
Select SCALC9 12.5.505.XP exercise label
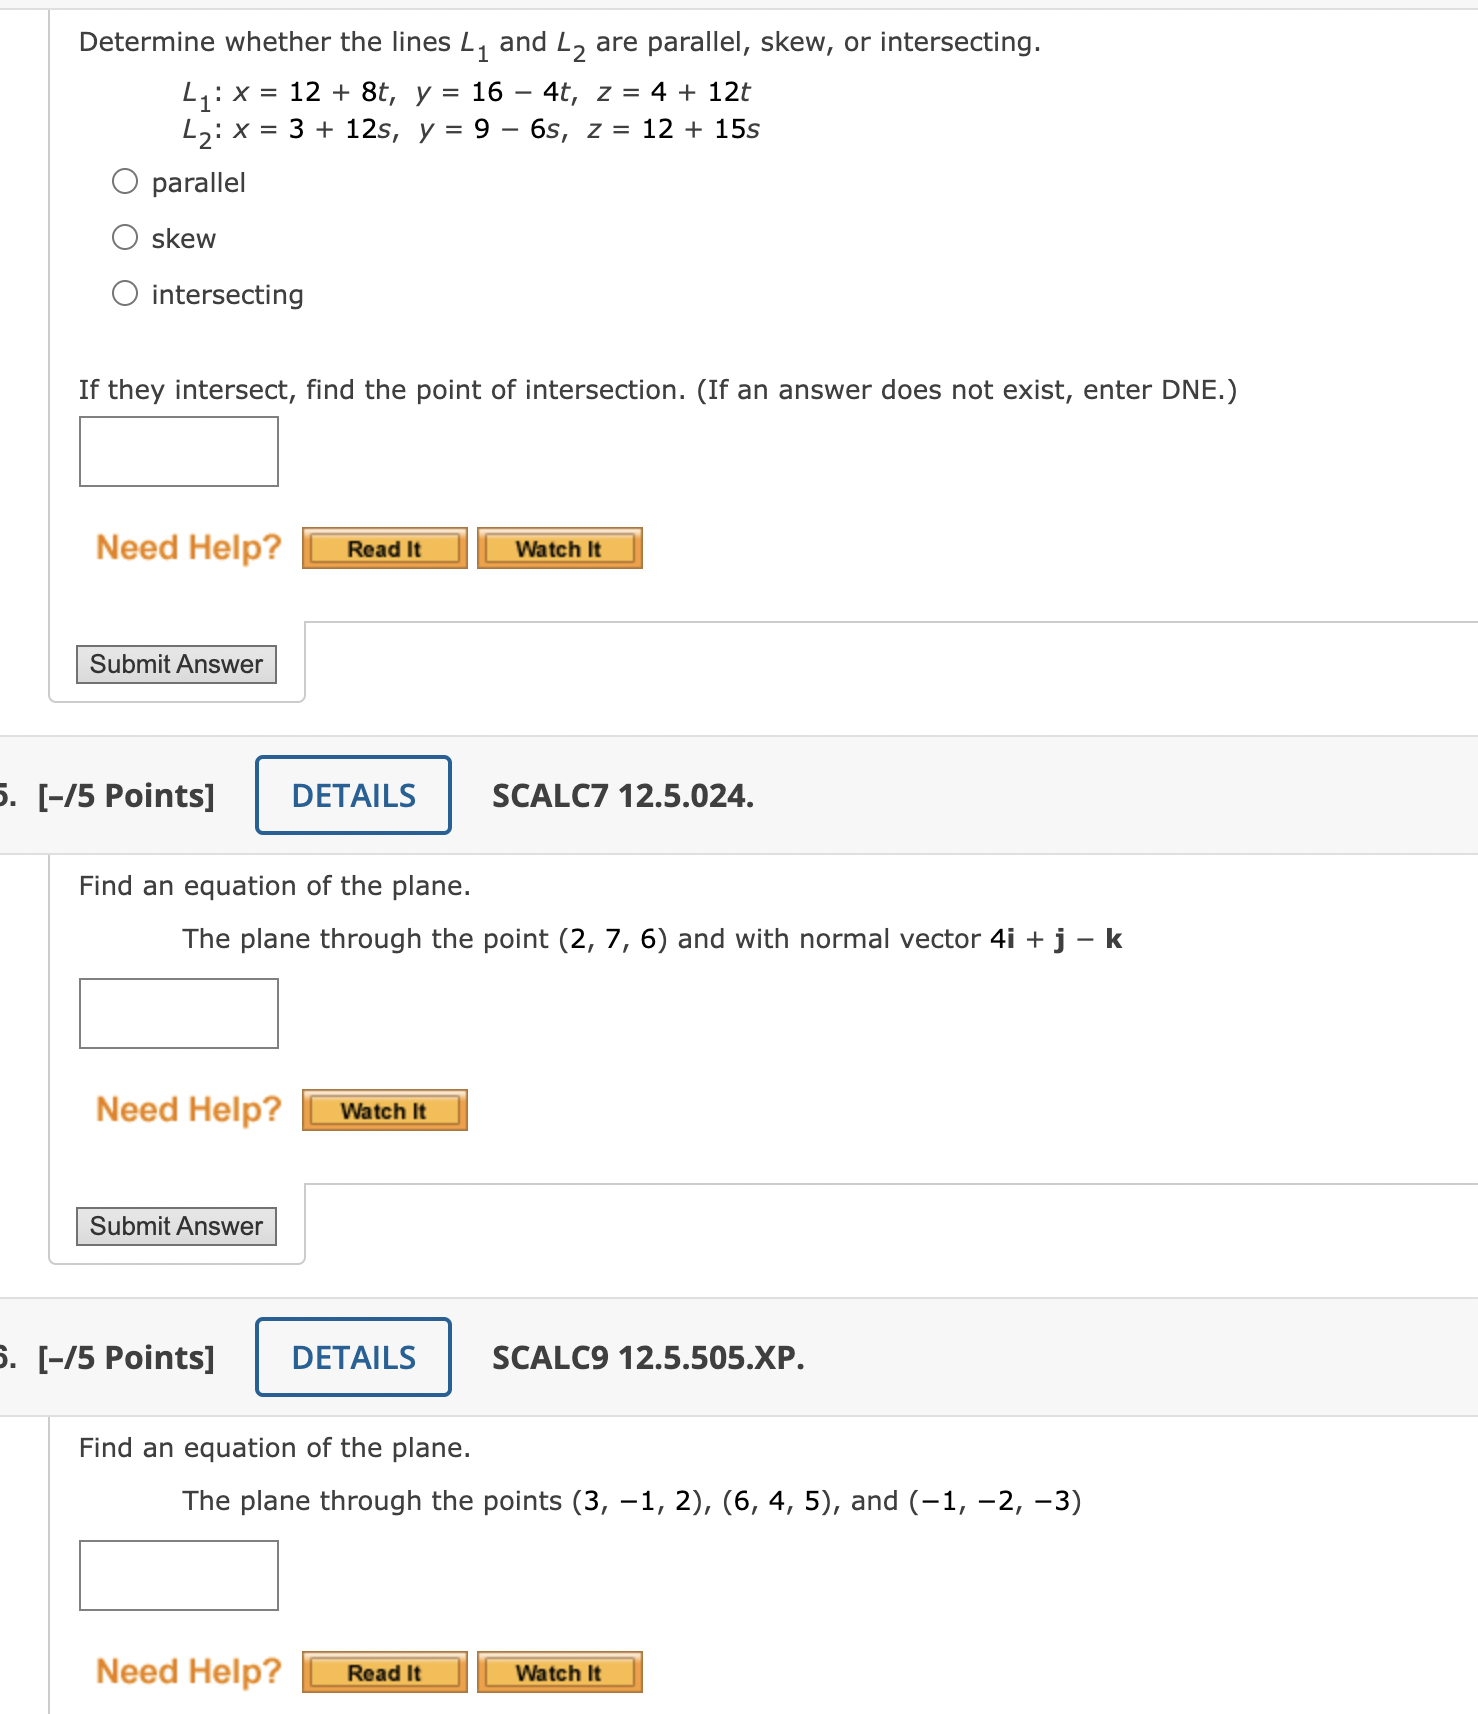click(647, 1357)
